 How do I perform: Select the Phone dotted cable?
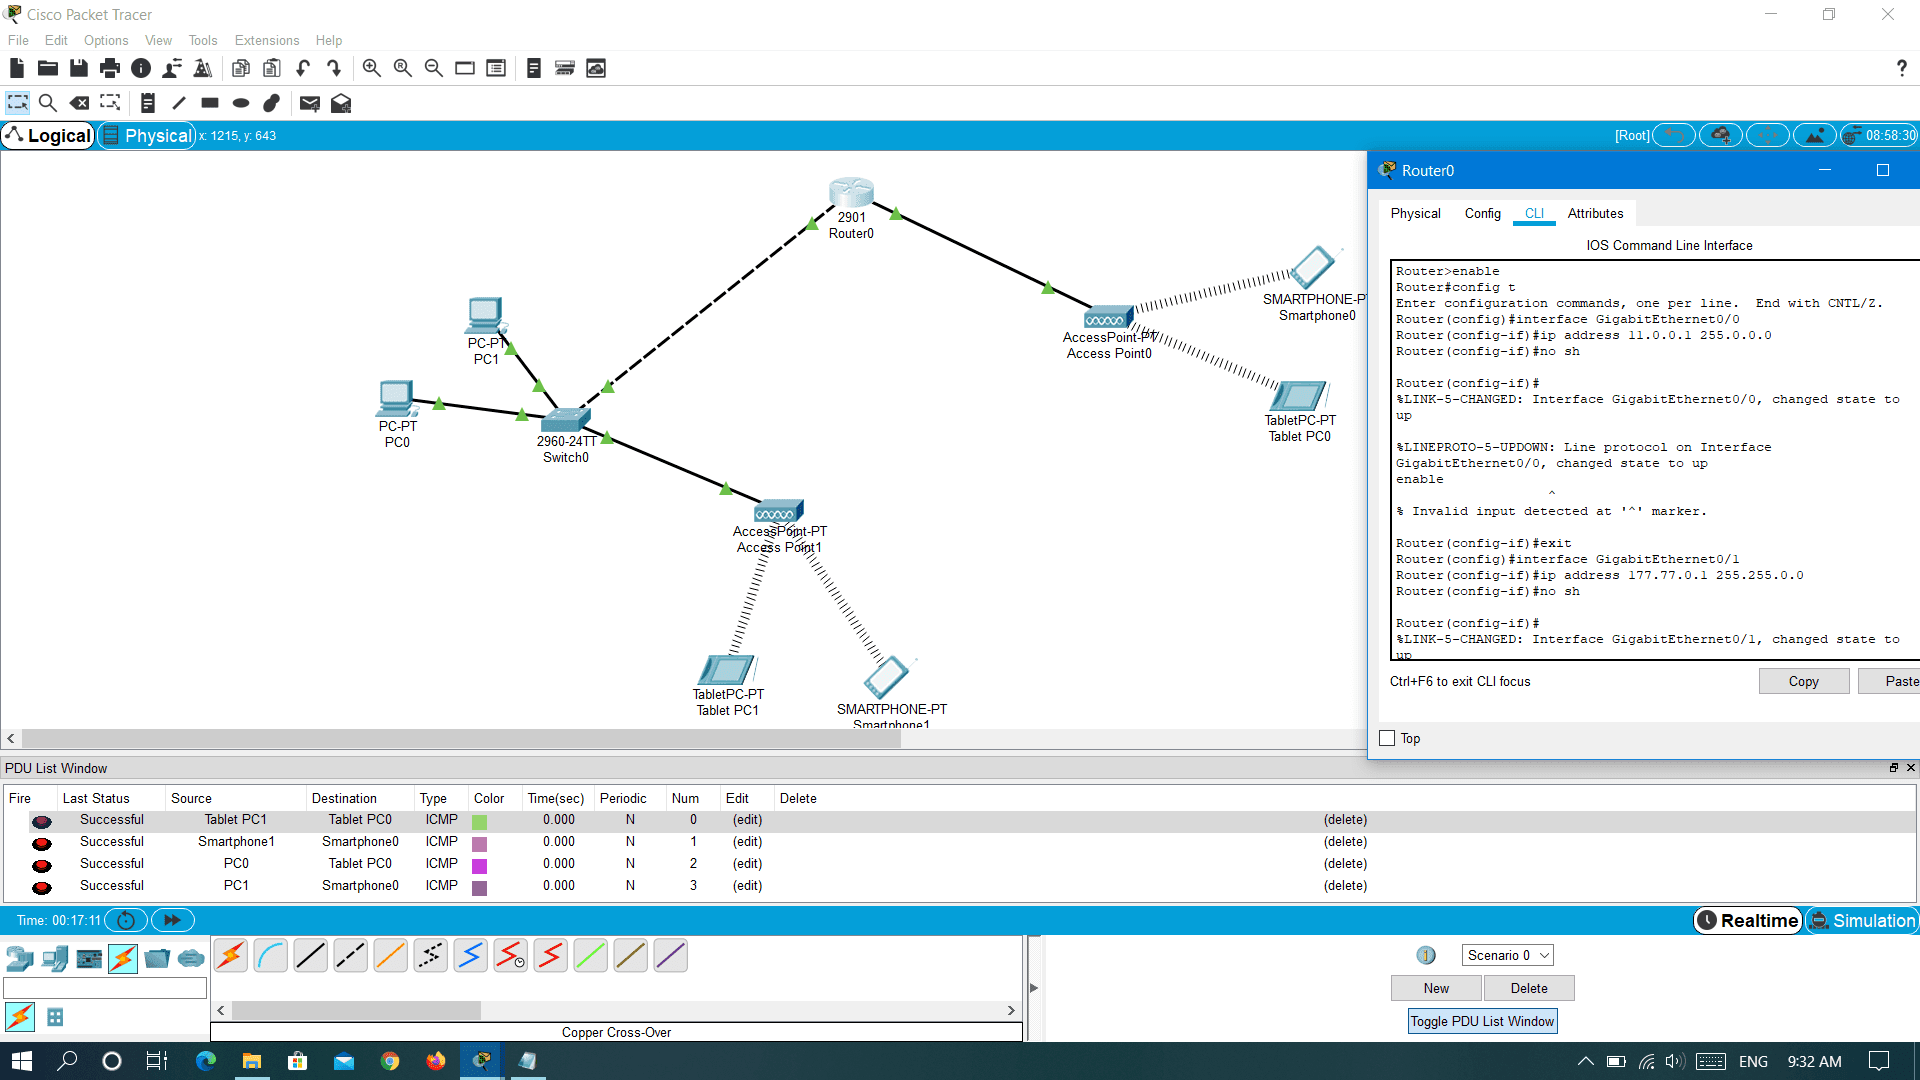click(x=431, y=956)
